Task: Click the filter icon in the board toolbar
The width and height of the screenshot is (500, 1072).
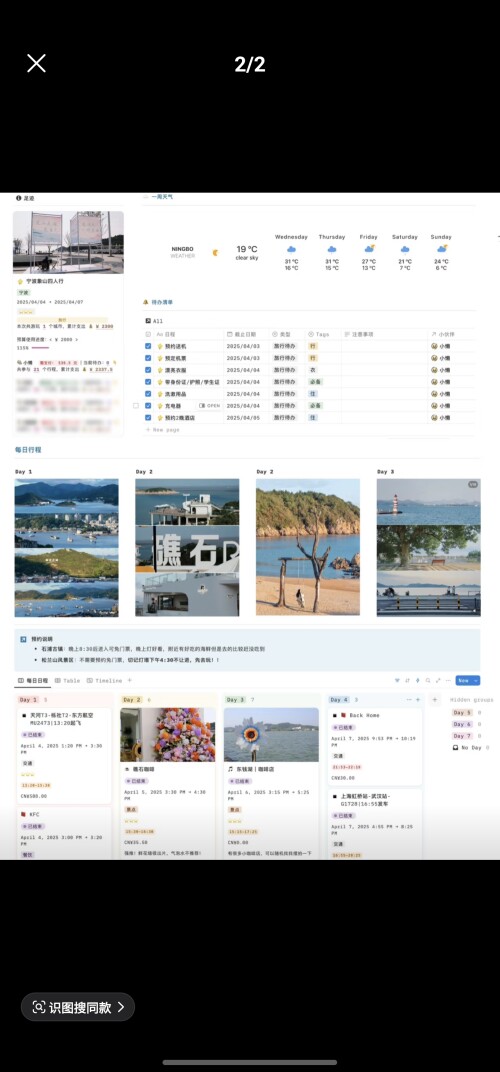Action: coord(397,680)
